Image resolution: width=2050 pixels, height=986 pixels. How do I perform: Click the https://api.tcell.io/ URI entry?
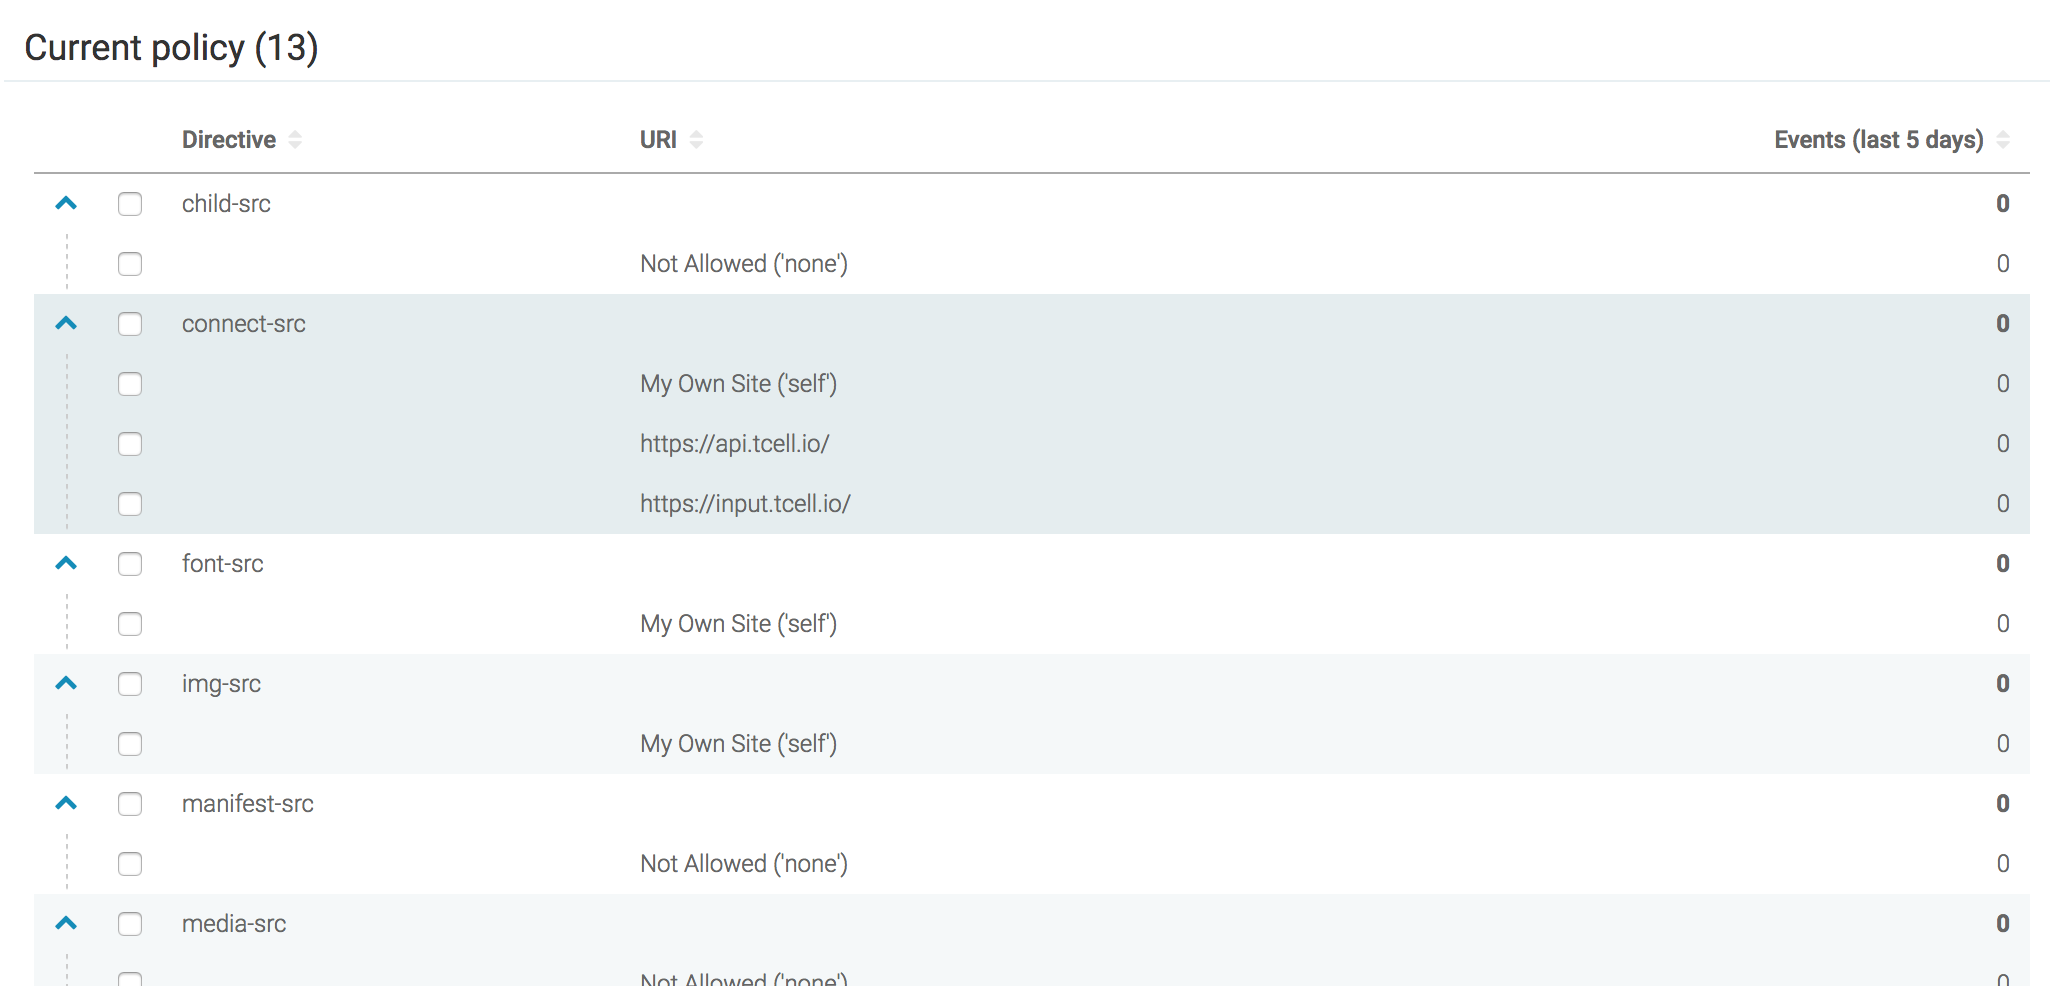point(735,444)
